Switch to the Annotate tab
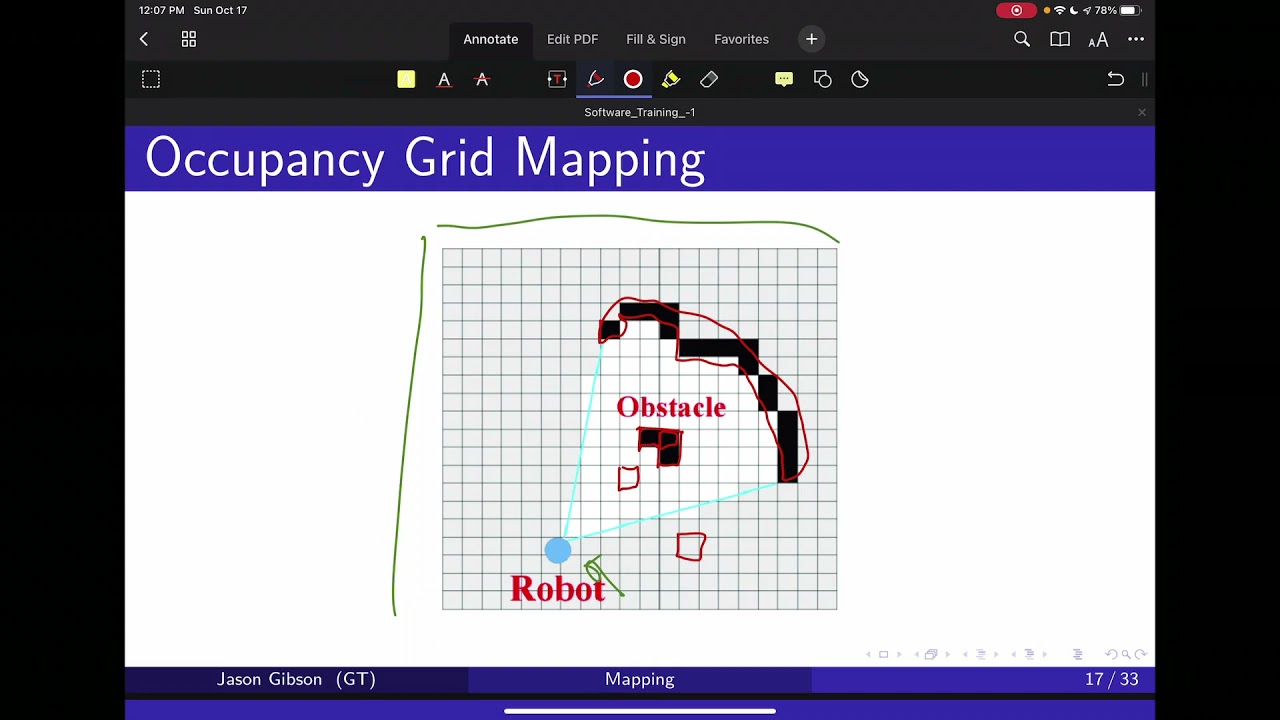Viewport: 1280px width, 720px height. [490, 39]
